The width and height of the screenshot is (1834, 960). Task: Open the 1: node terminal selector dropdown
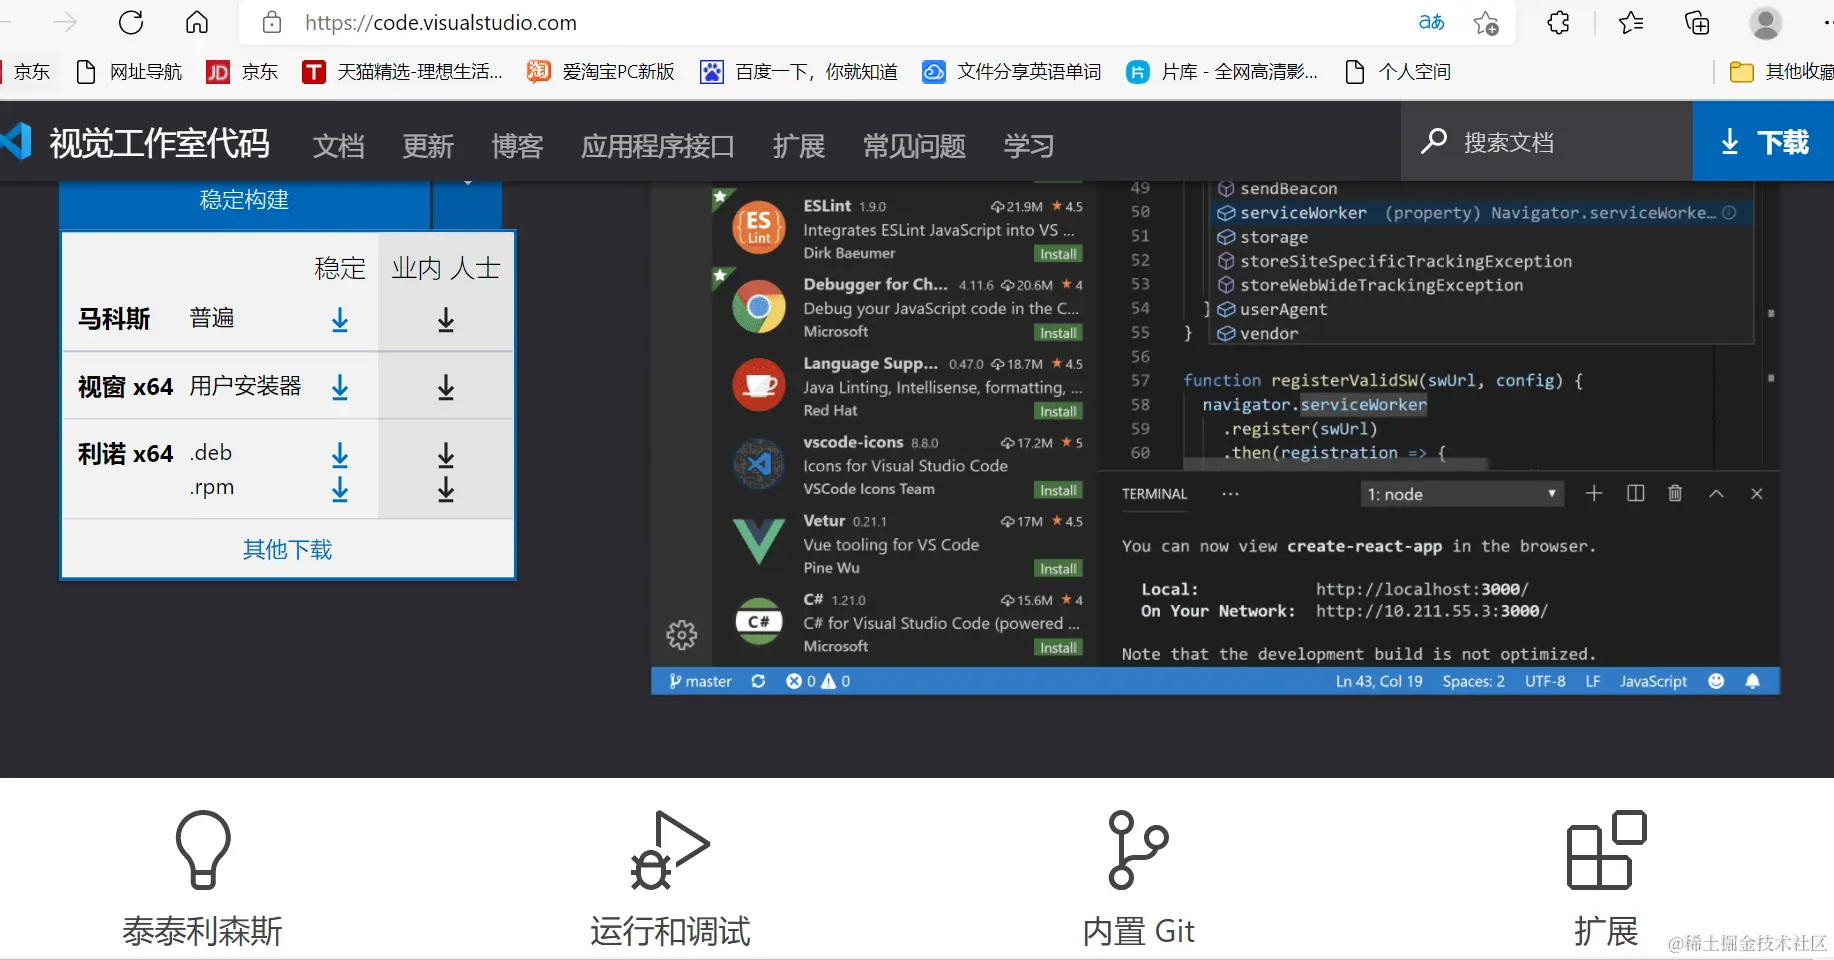tap(1461, 494)
